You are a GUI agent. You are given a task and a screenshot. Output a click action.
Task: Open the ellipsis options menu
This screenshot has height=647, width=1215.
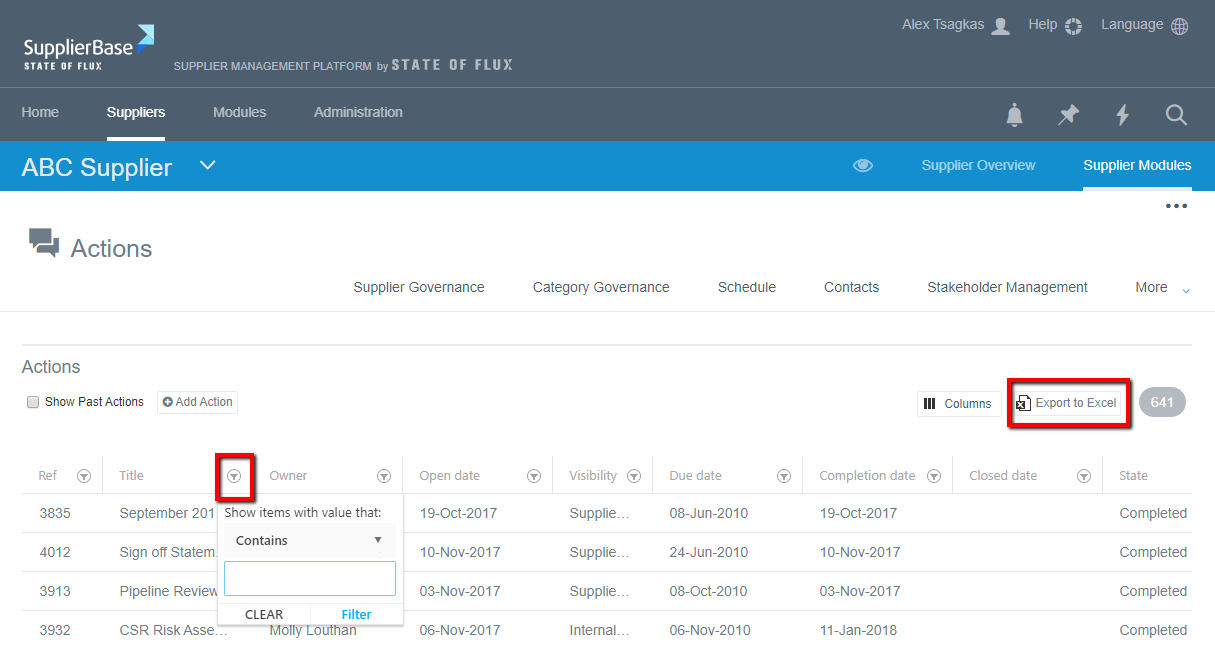coord(1176,205)
